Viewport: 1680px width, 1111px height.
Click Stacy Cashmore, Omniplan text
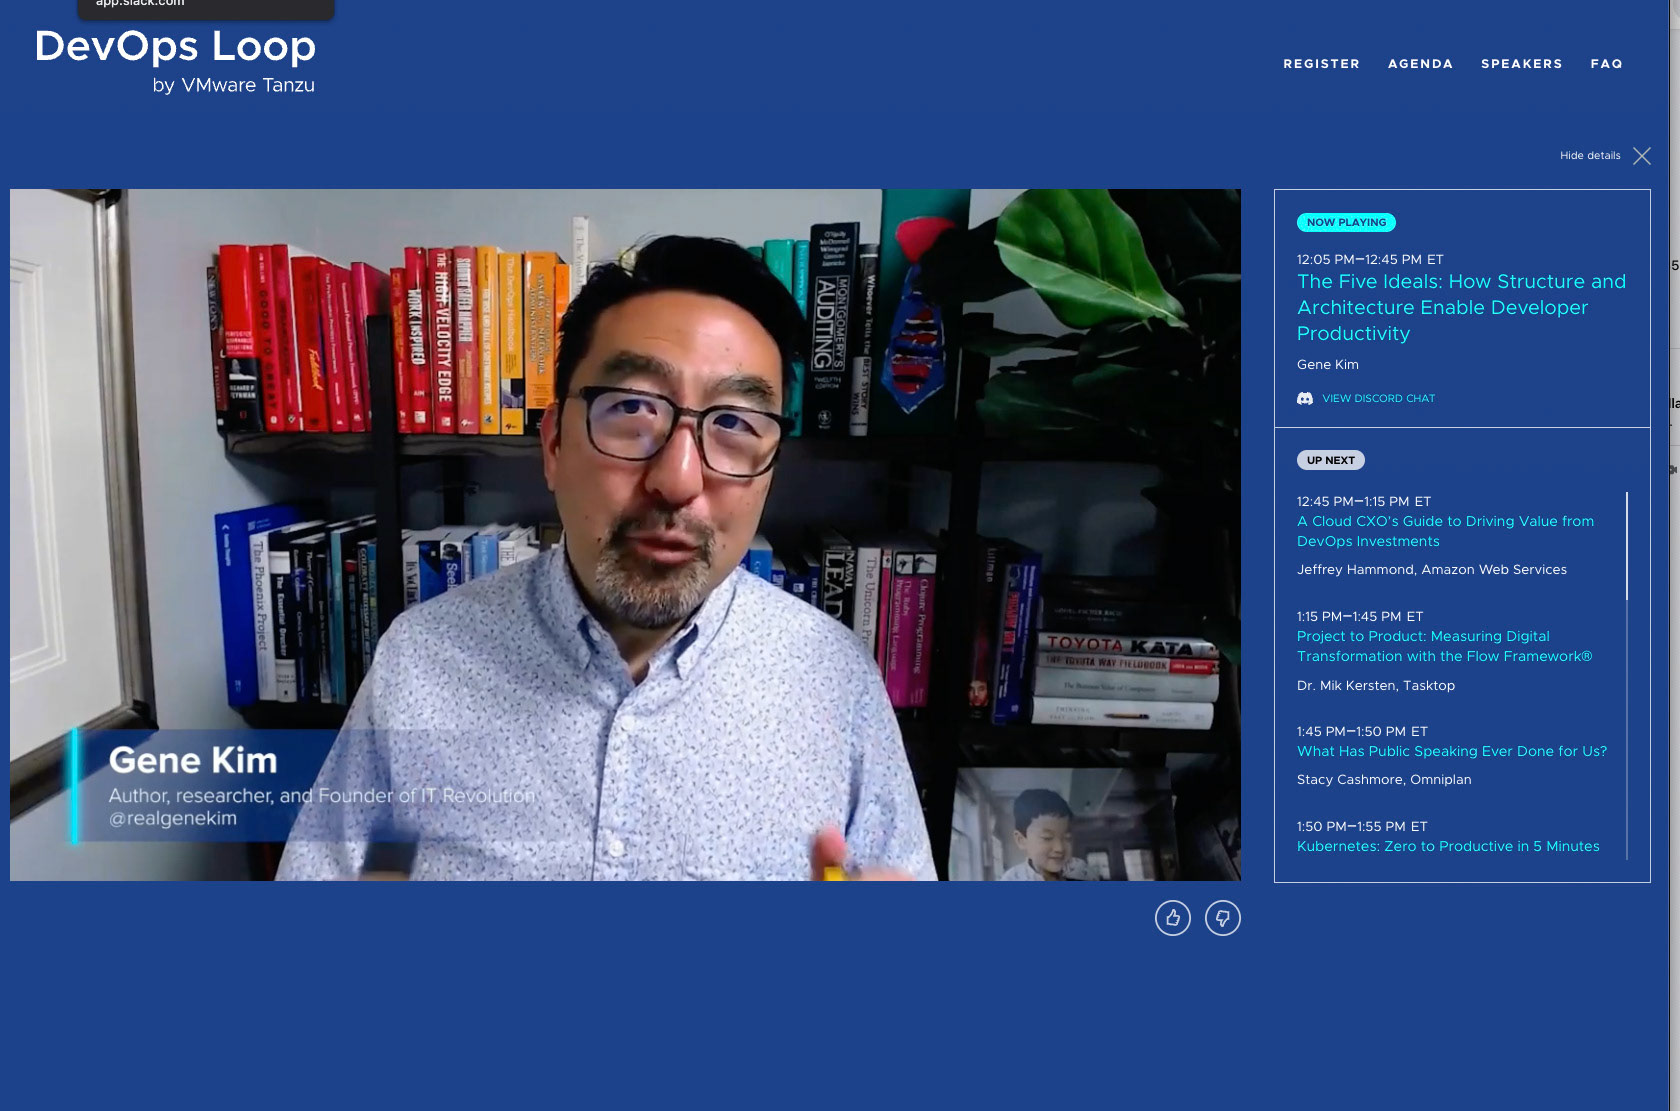[x=1384, y=780]
